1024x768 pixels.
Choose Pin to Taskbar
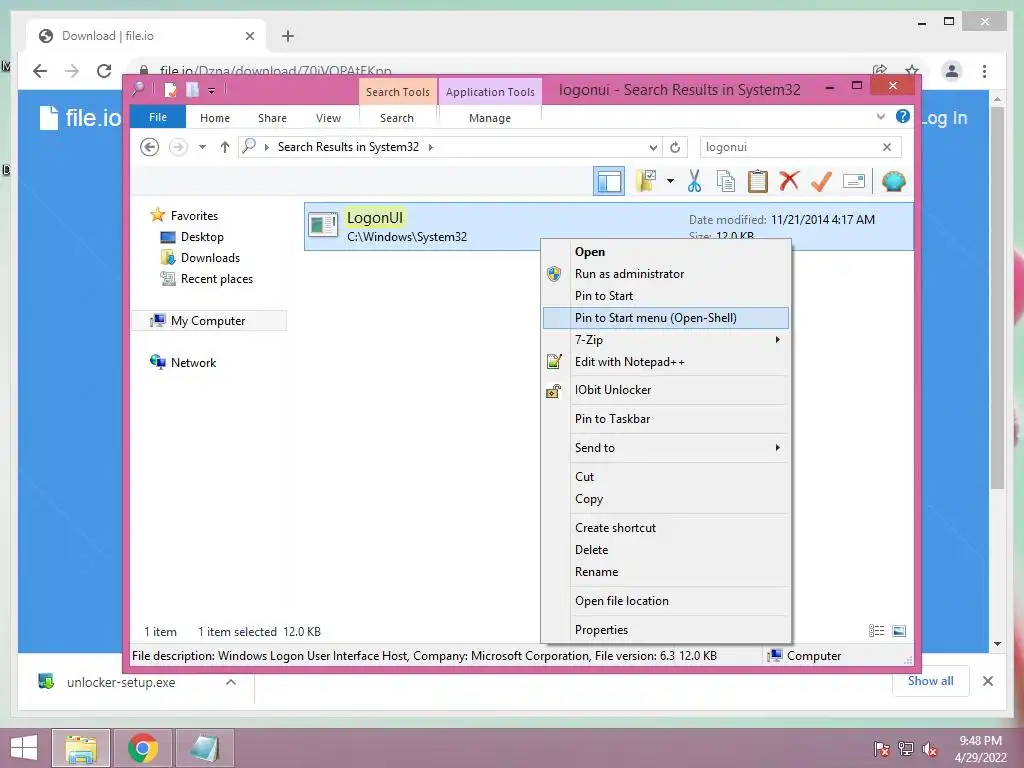(x=665, y=419)
